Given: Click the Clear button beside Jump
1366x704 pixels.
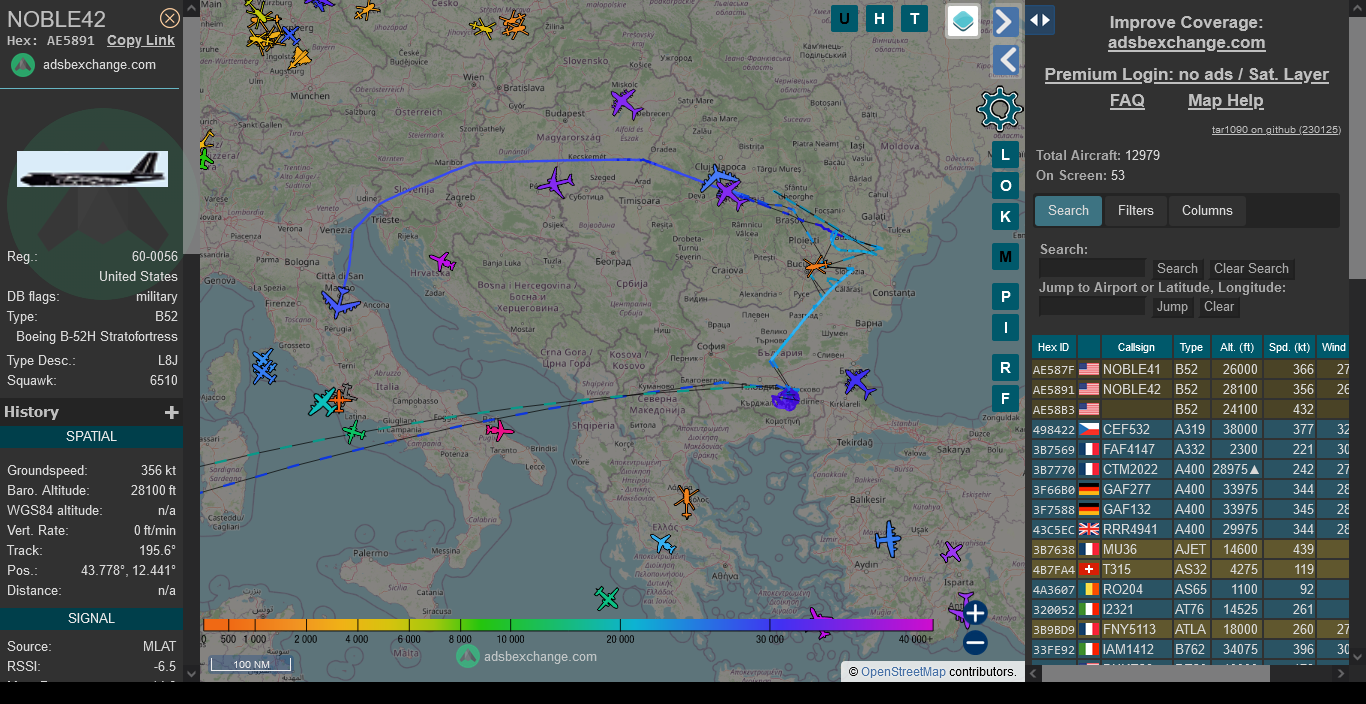Looking at the screenshot, I should point(1218,307).
